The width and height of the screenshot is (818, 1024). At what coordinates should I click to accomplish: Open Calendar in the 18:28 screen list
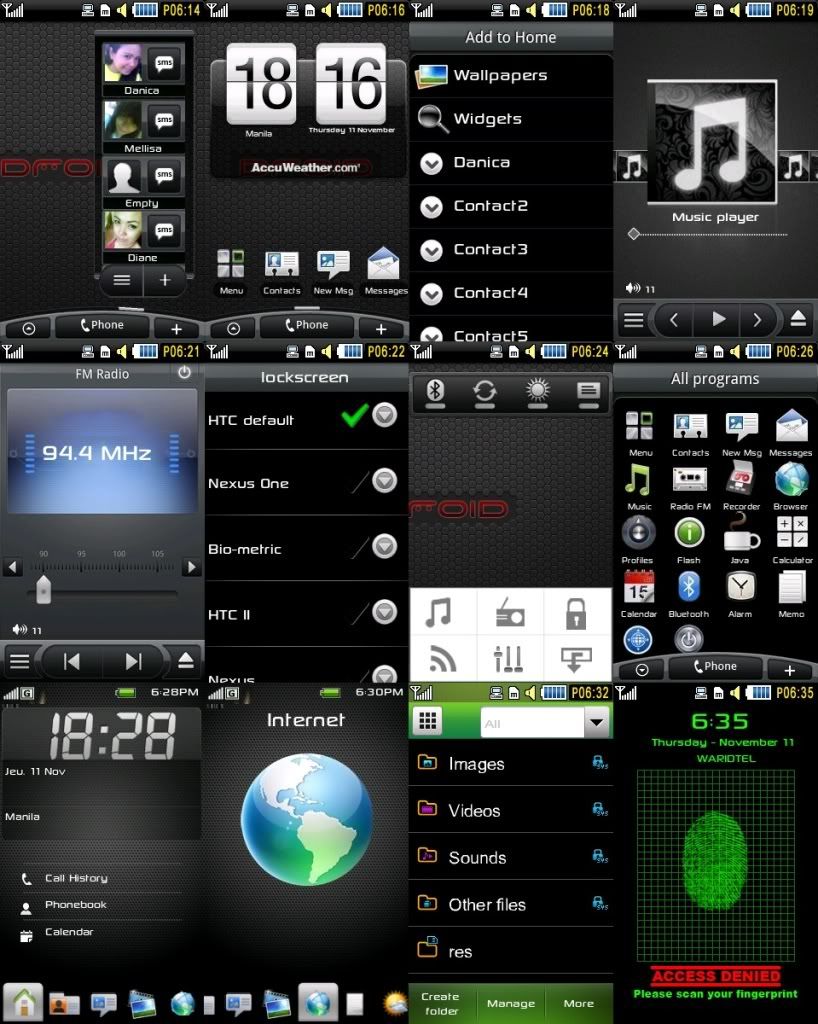[99, 933]
